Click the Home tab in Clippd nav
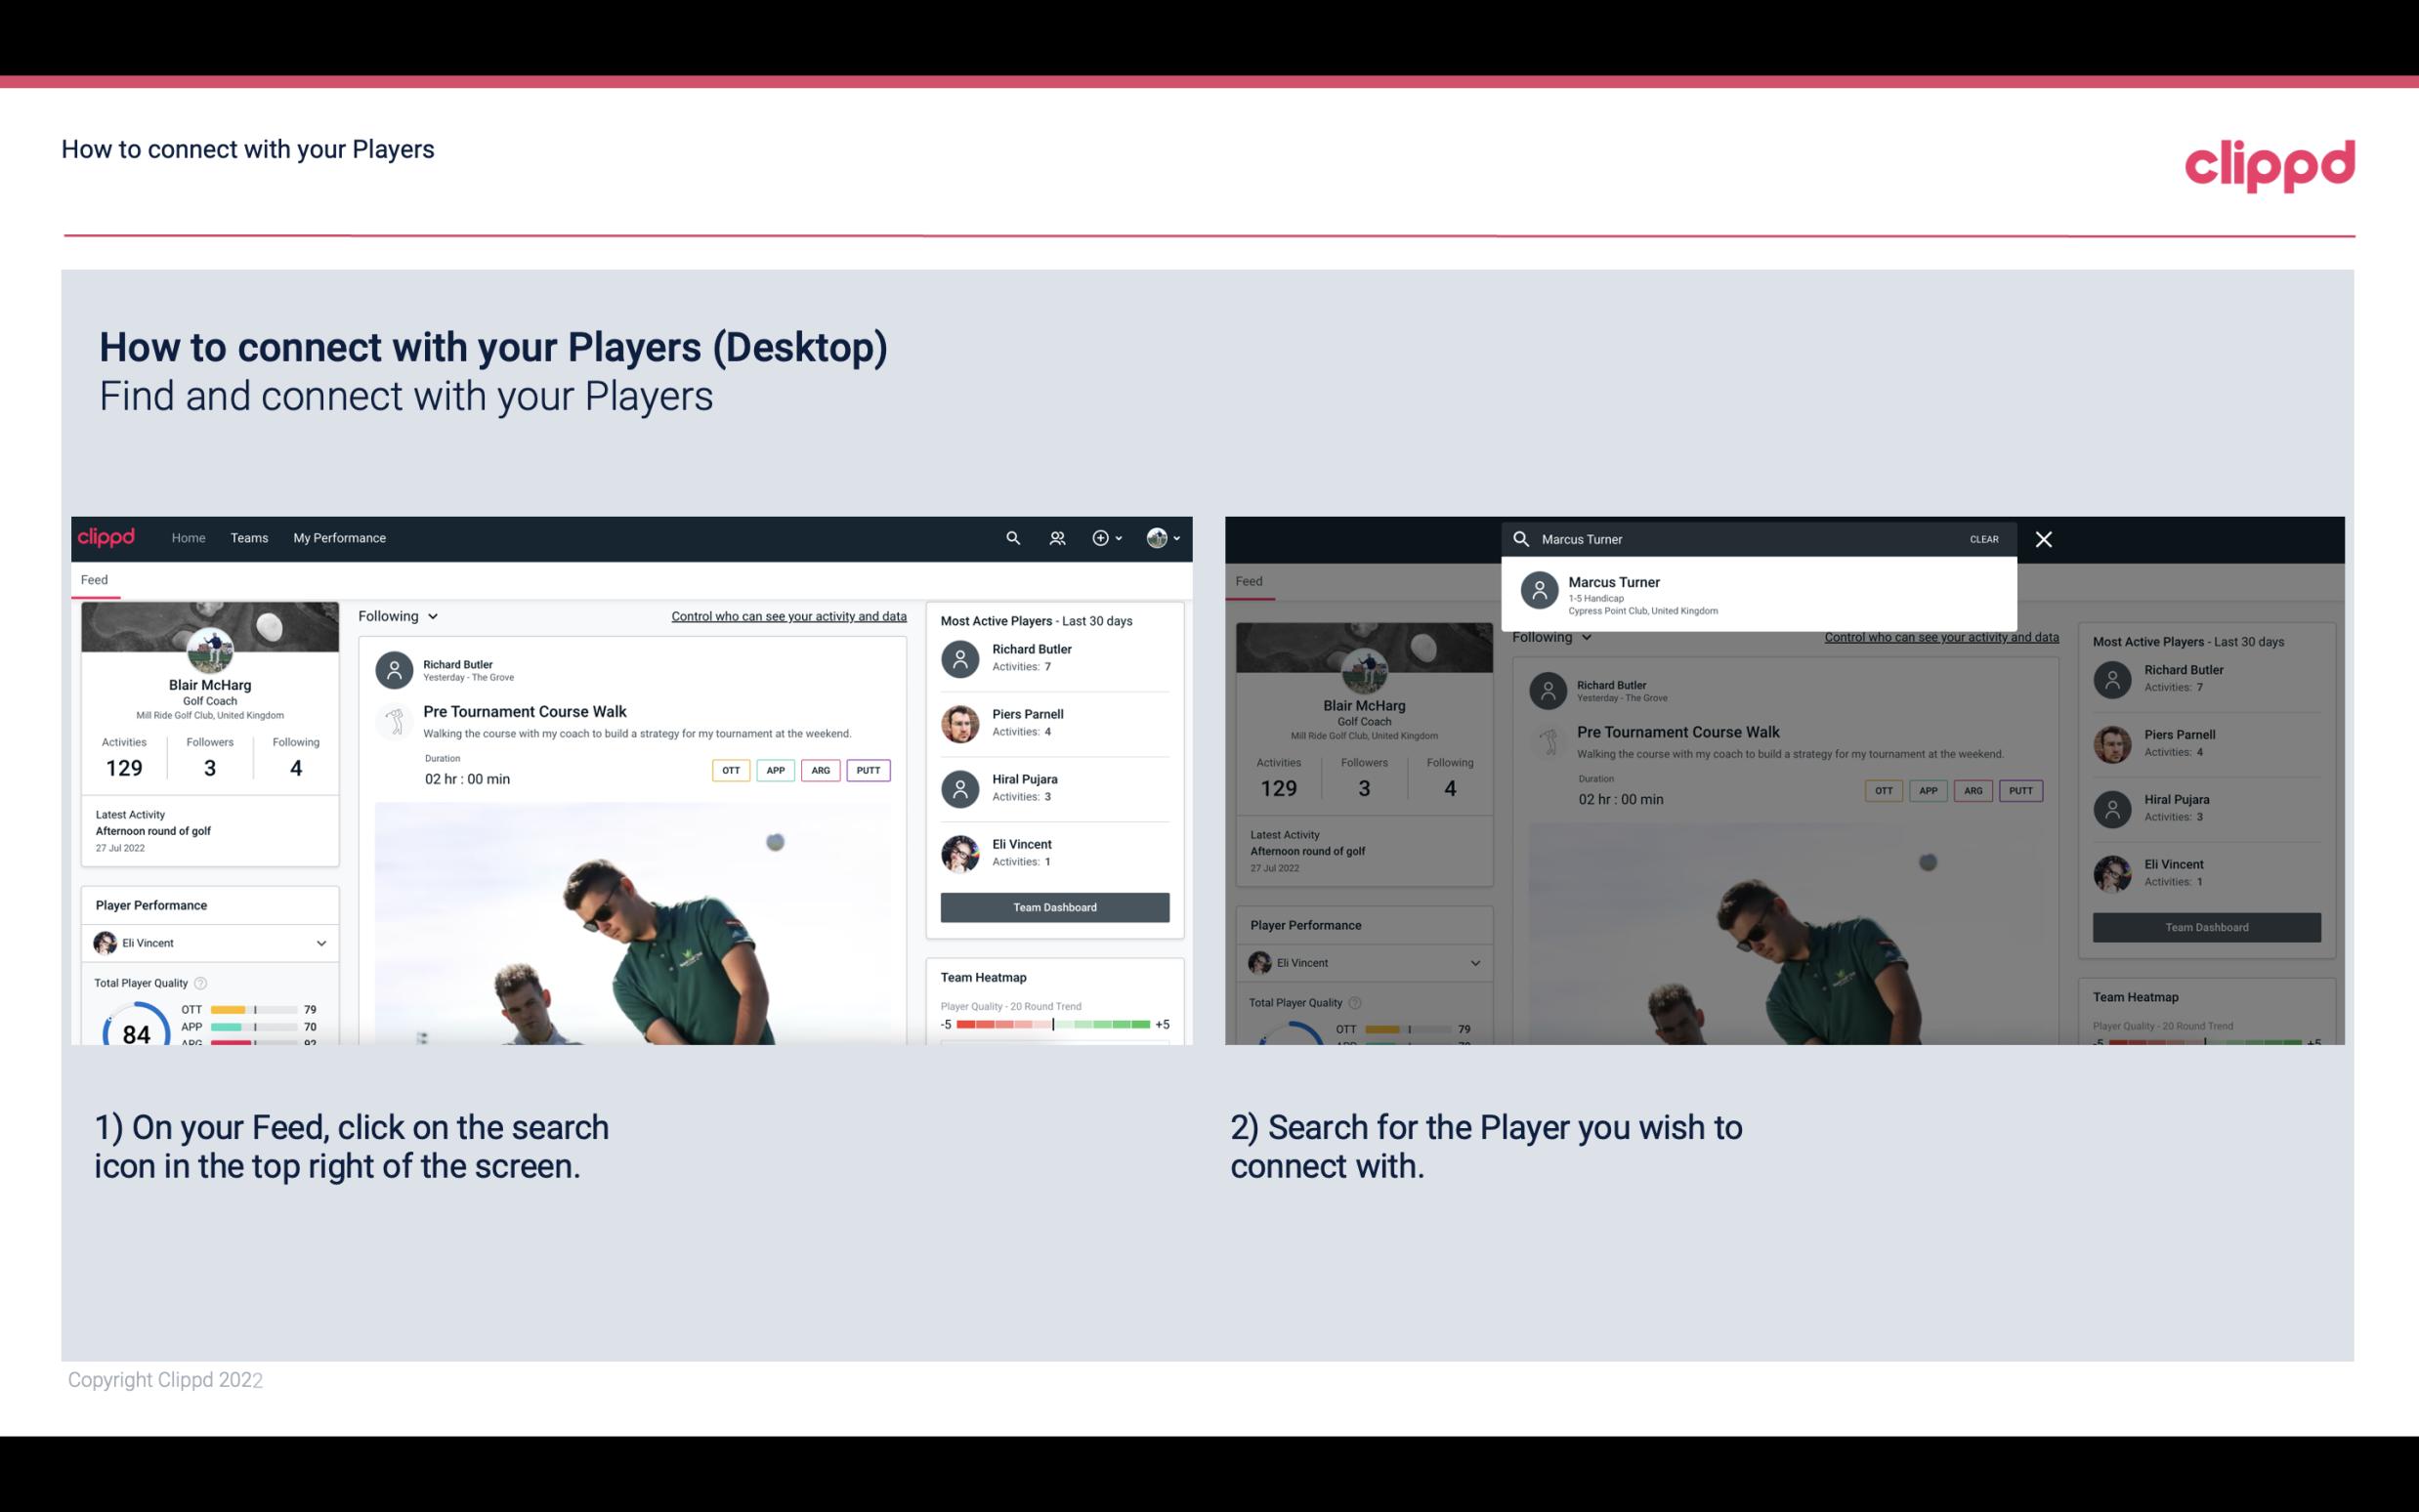Viewport: 2419px width, 1512px height. coord(189,538)
